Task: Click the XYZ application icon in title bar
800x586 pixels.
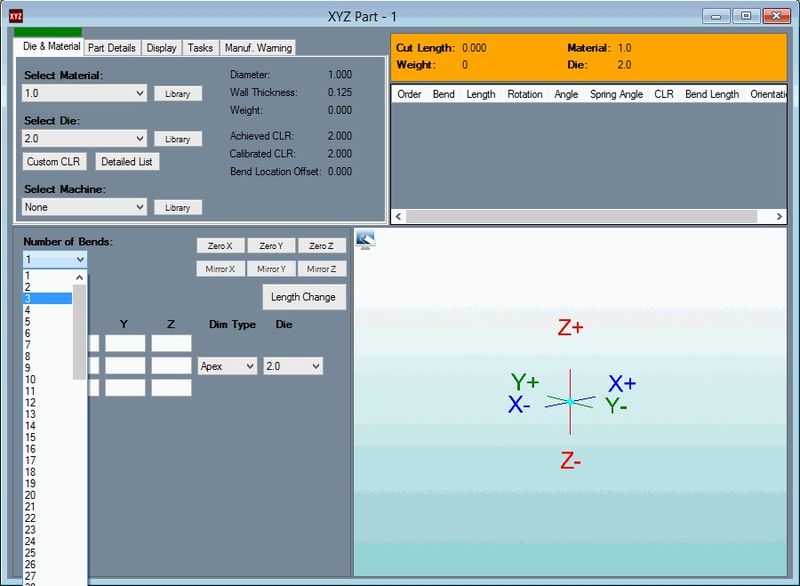Action: [16, 16]
